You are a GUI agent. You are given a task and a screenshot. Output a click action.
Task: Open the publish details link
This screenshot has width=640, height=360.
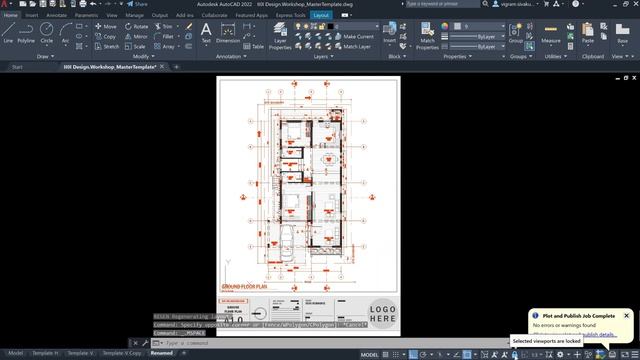coord(598,334)
